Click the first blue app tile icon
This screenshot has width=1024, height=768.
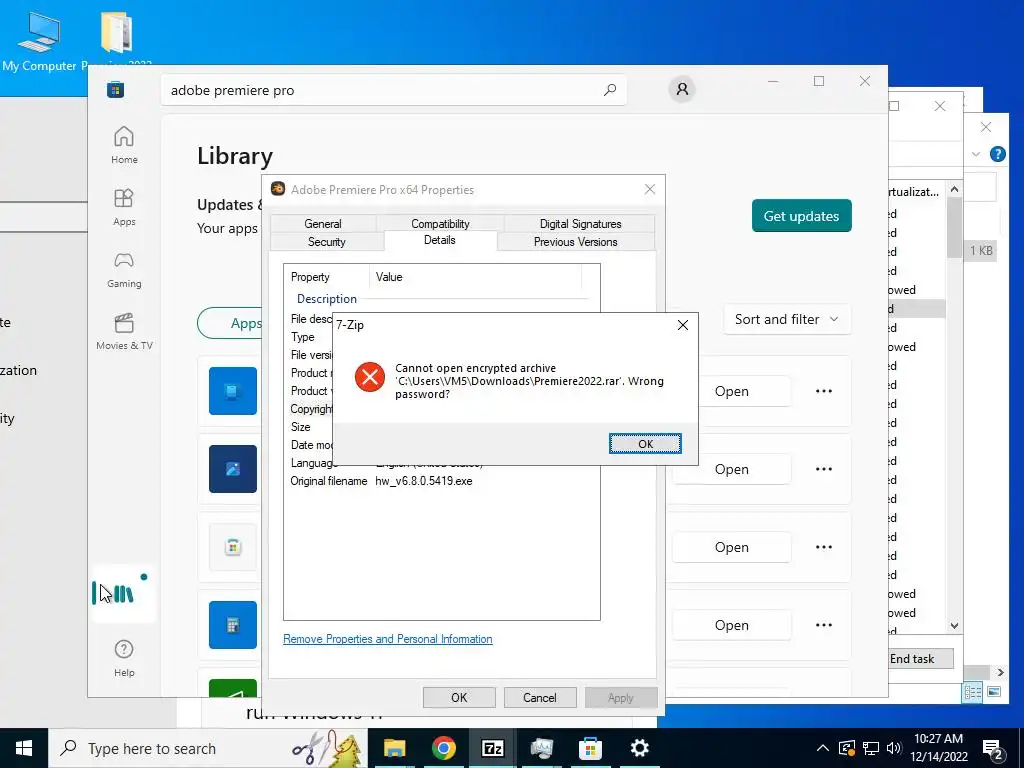[232, 391]
